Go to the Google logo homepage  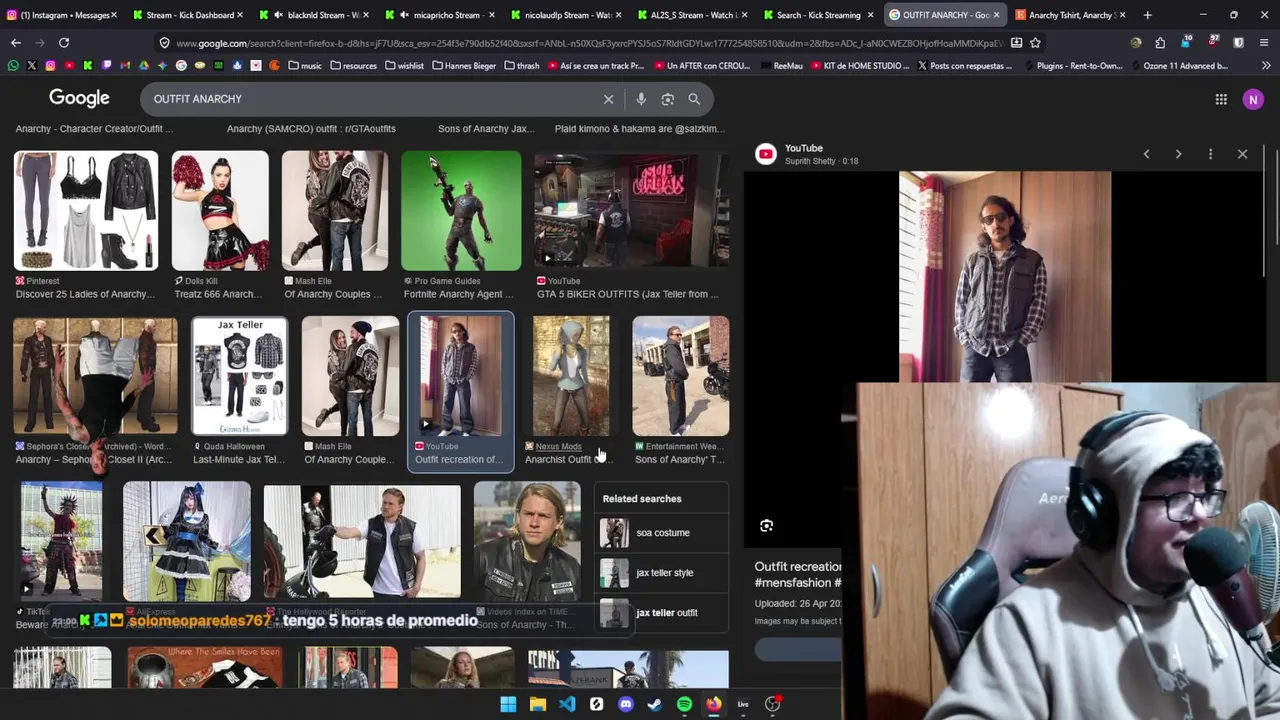pyautogui.click(x=79, y=98)
